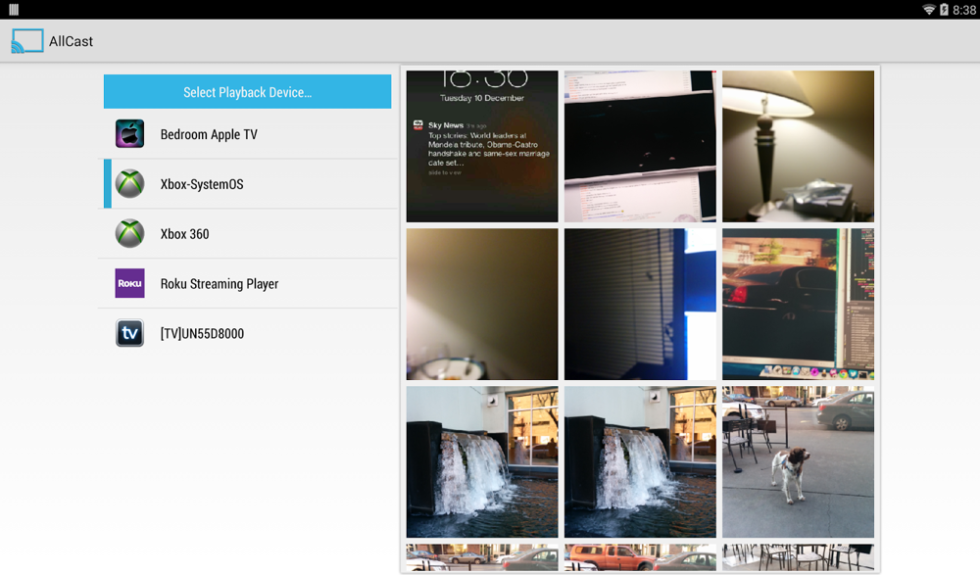Click the AllCast cast logo icon
Image resolution: width=980 pixels, height=575 pixels.
pos(27,41)
